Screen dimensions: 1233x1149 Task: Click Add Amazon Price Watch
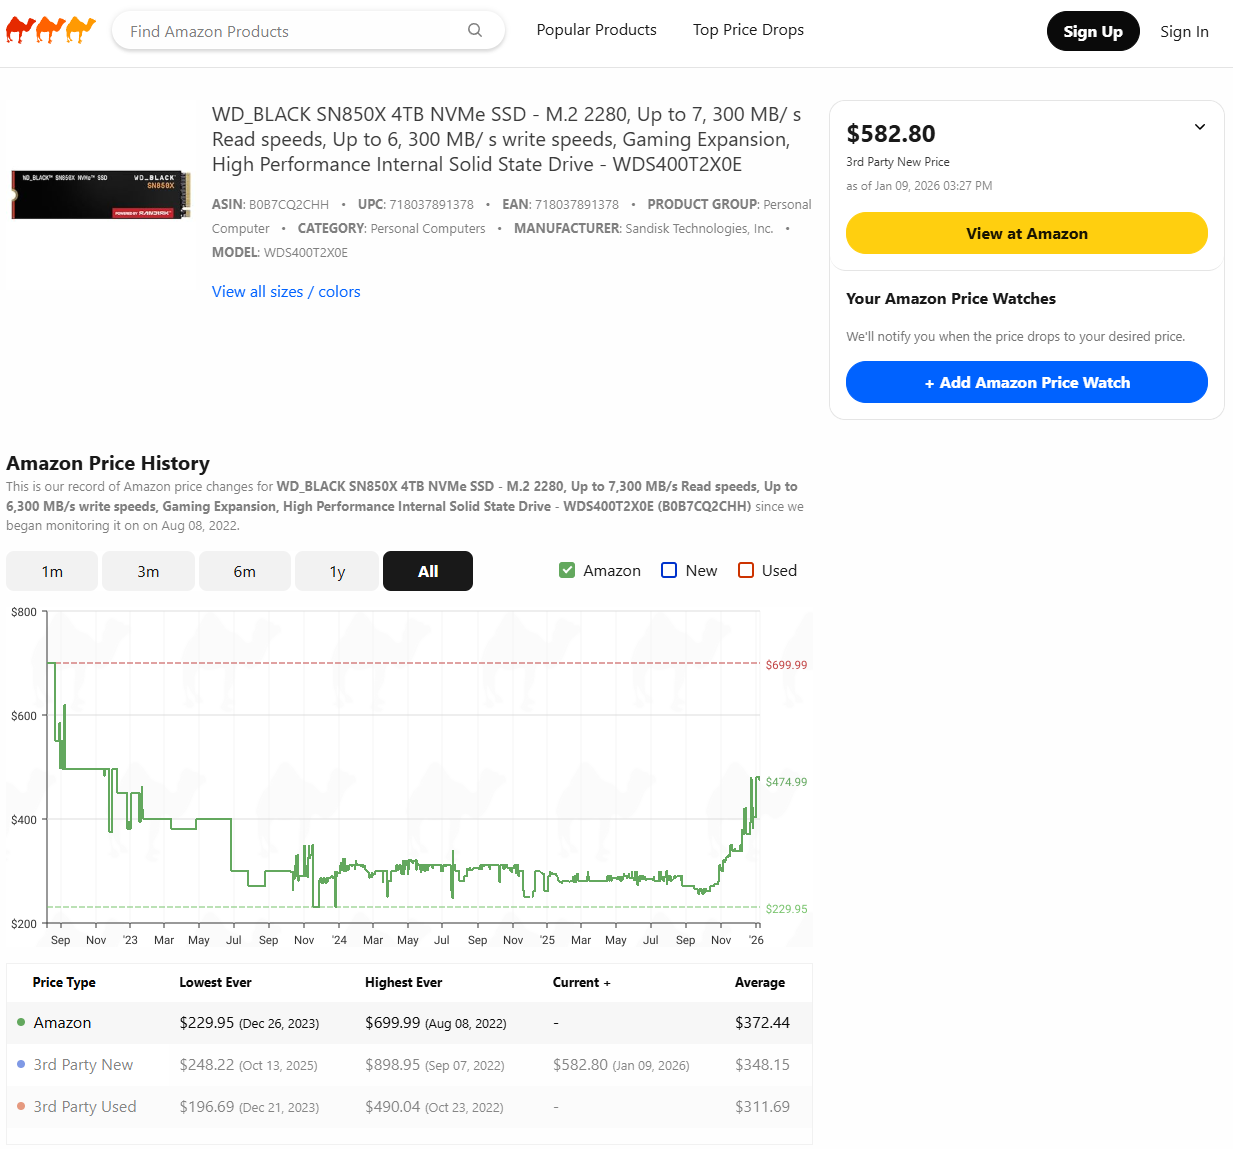tap(1026, 382)
